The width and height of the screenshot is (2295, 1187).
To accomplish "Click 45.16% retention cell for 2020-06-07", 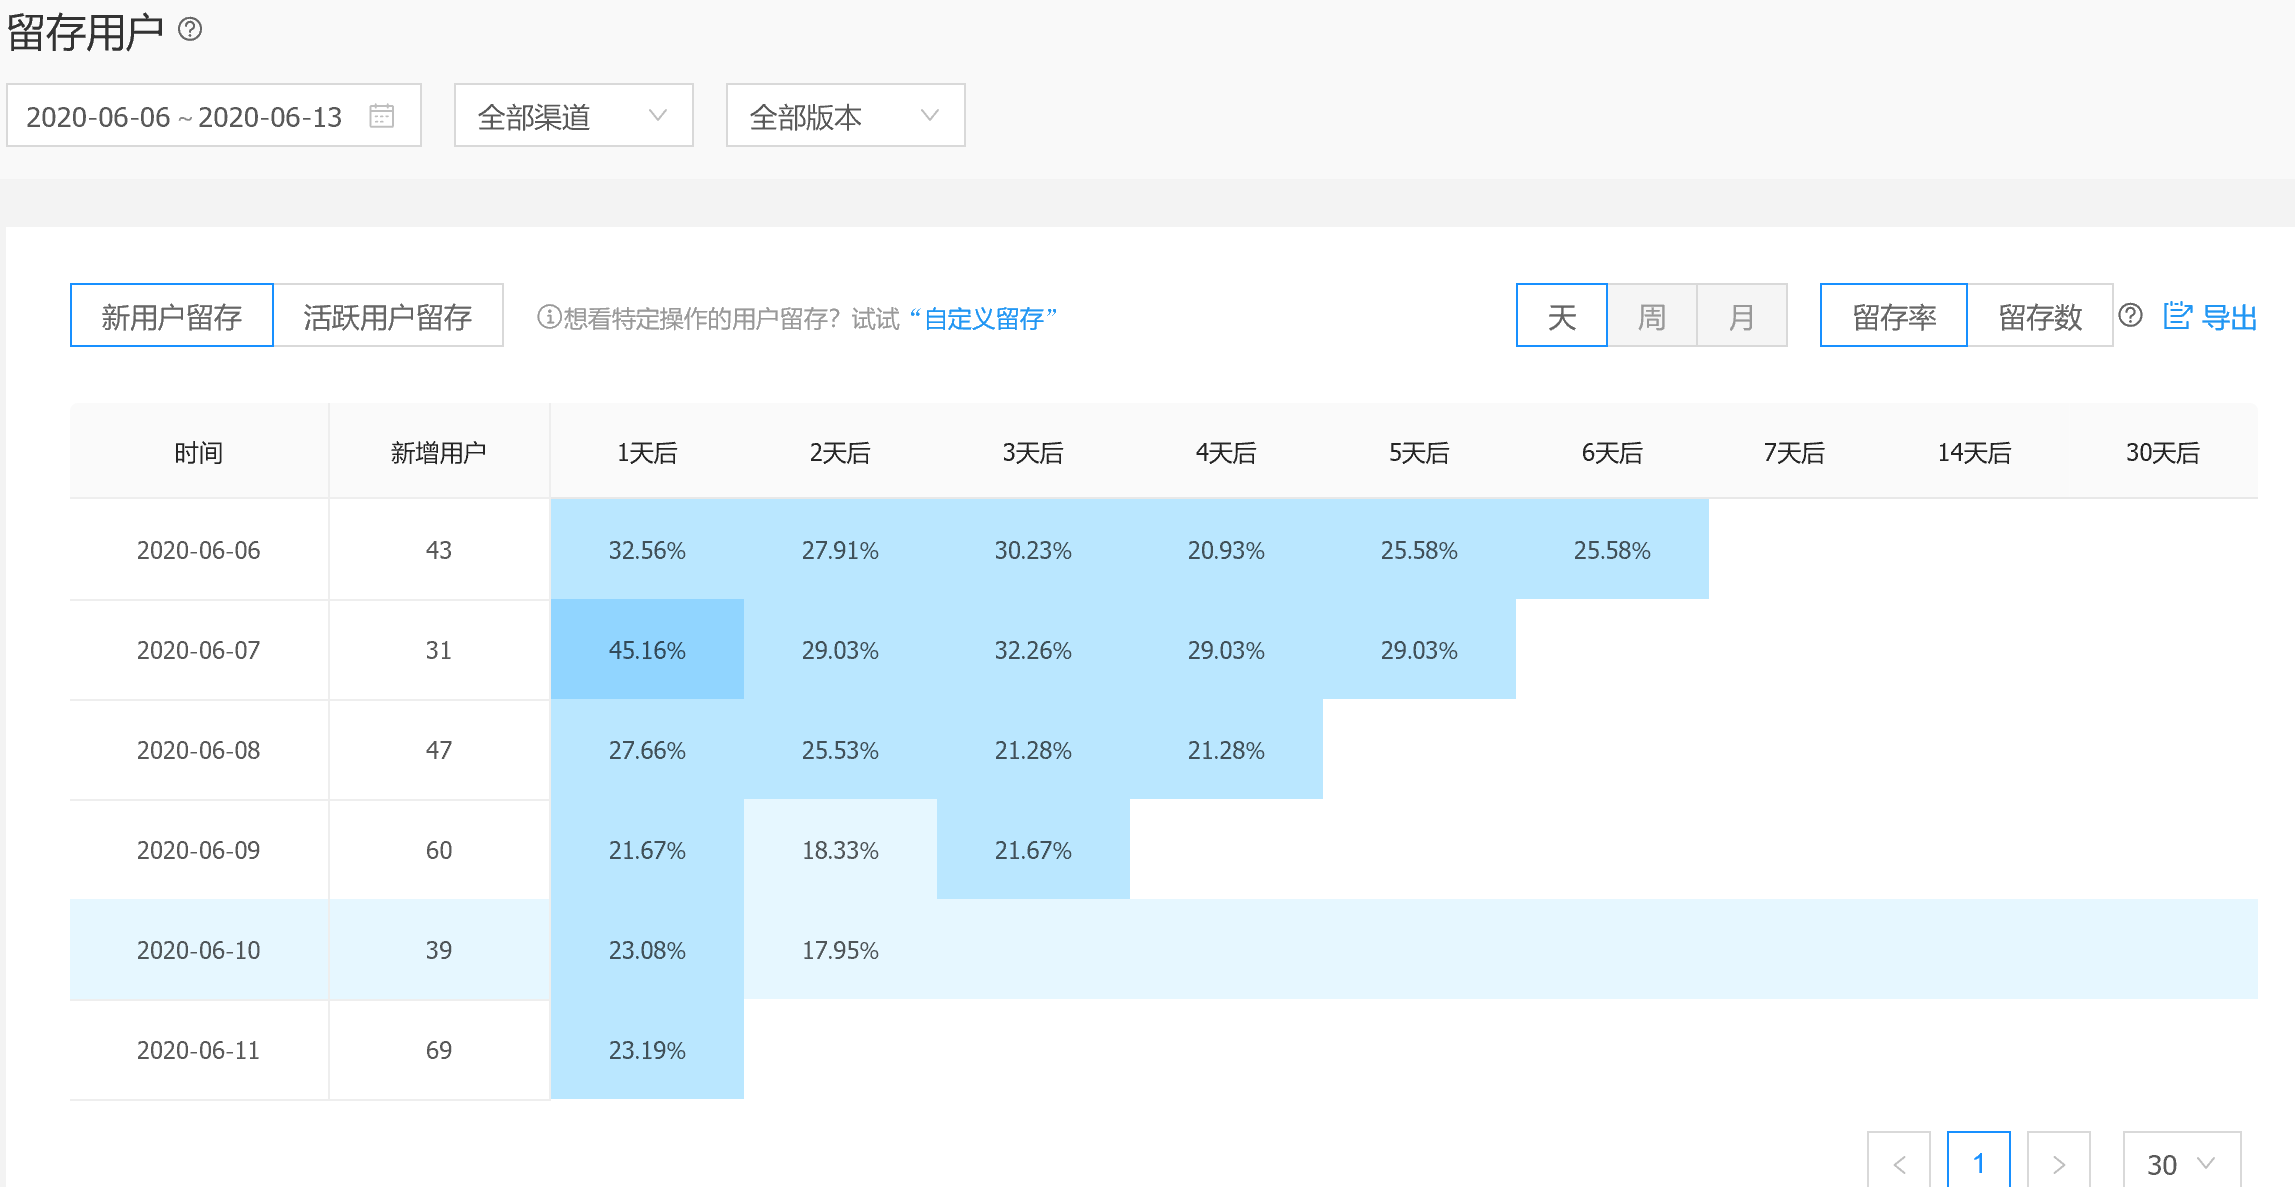I will [647, 650].
